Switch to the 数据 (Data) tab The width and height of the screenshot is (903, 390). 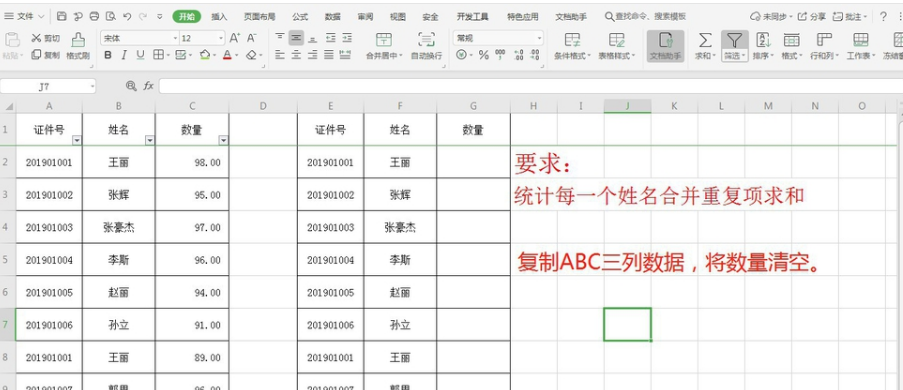pyautogui.click(x=332, y=16)
